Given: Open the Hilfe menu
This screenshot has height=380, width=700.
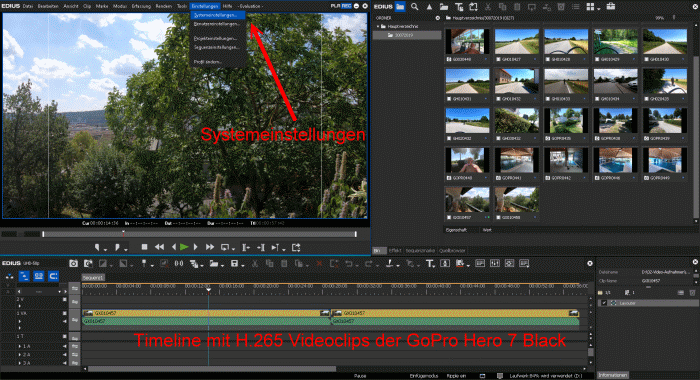Looking at the screenshot, I should (227, 6).
